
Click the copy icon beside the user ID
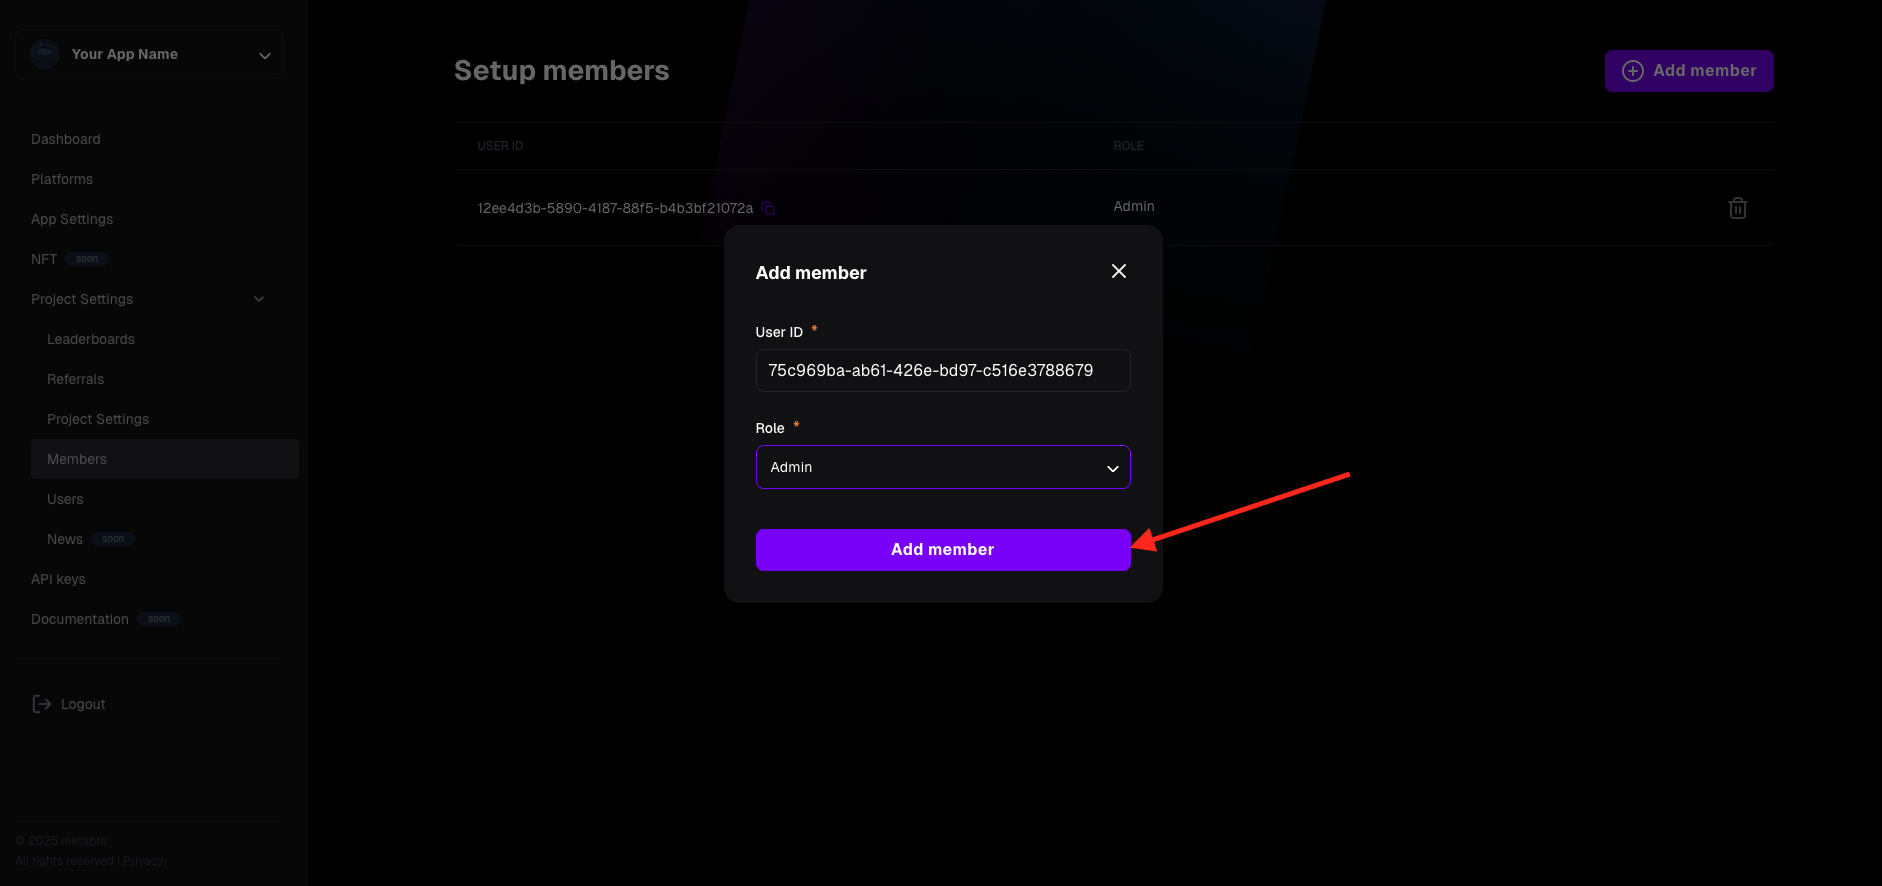click(x=768, y=208)
